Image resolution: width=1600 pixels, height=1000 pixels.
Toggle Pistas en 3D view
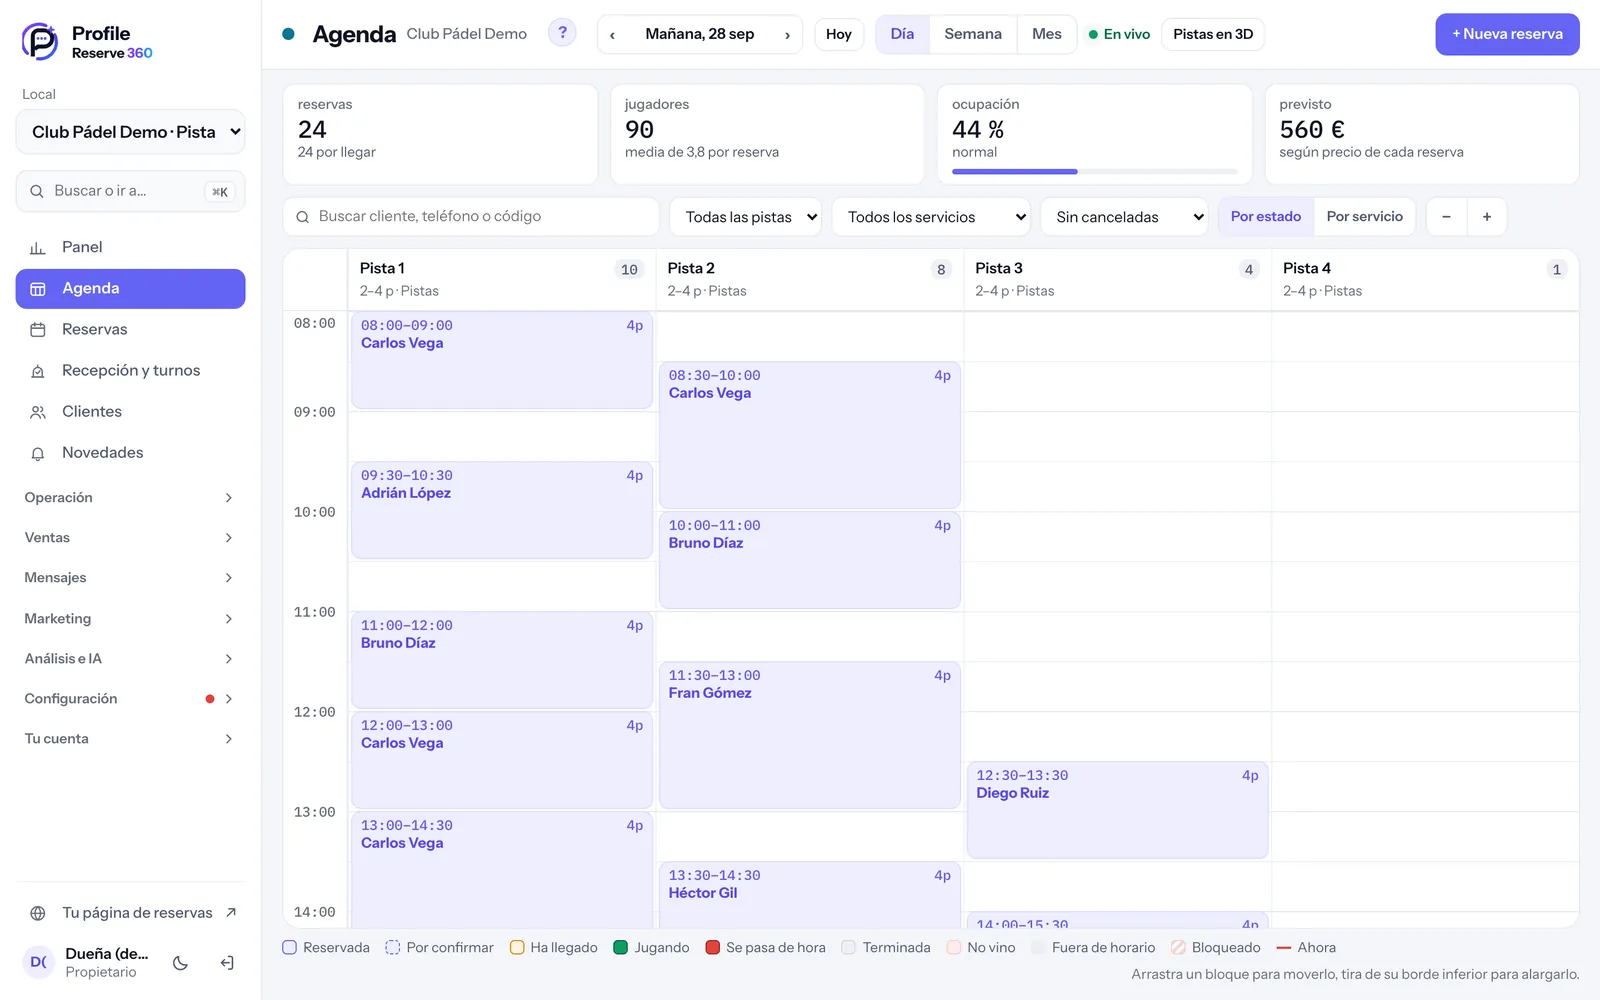click(x=1213, y=34)
